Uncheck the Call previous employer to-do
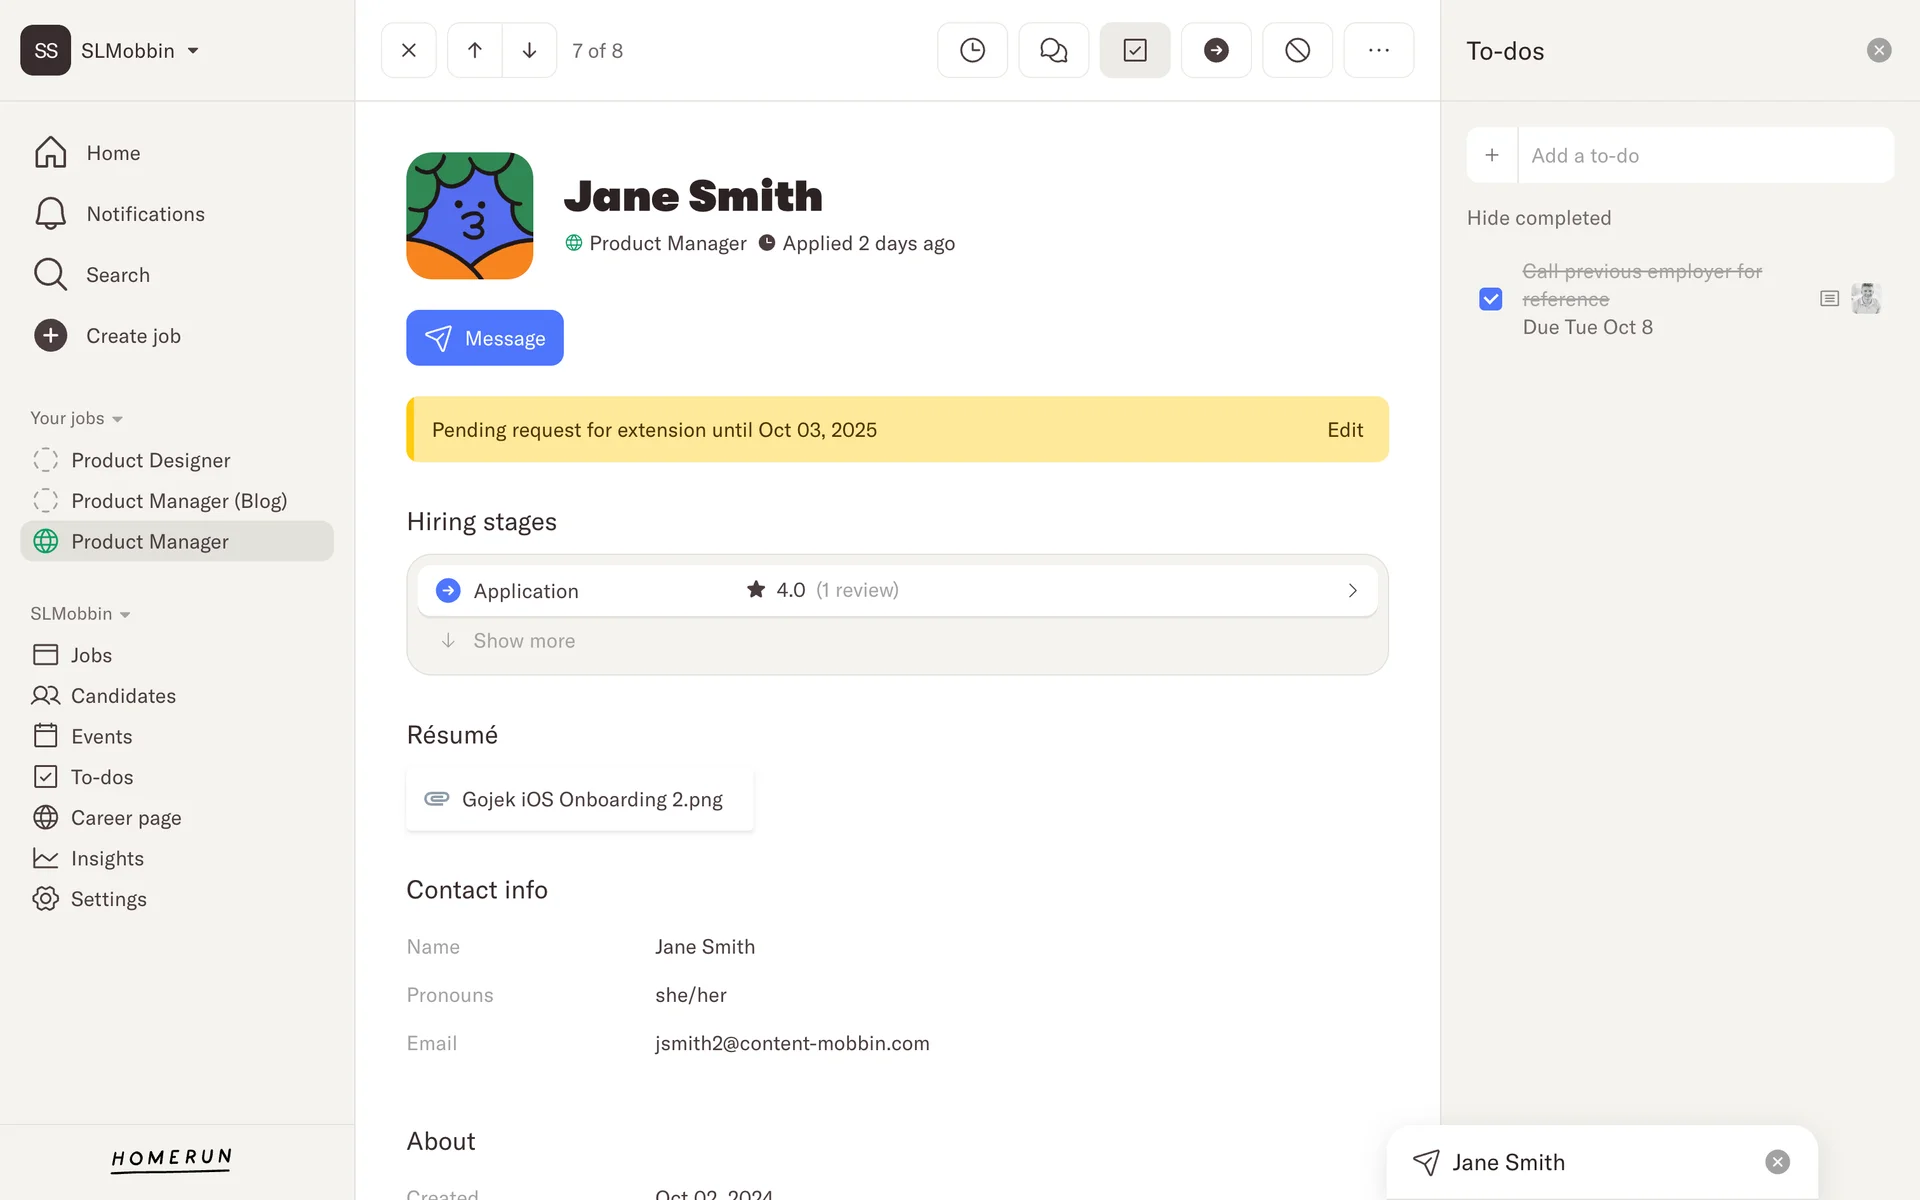 coord(1490,299)
